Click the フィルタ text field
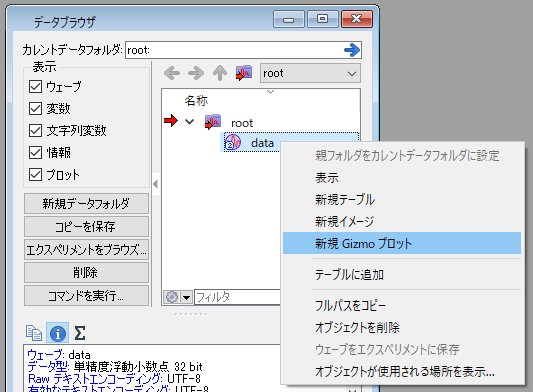Image resolution: width=533 pixels, height=392 pixels. coord(237,297)
